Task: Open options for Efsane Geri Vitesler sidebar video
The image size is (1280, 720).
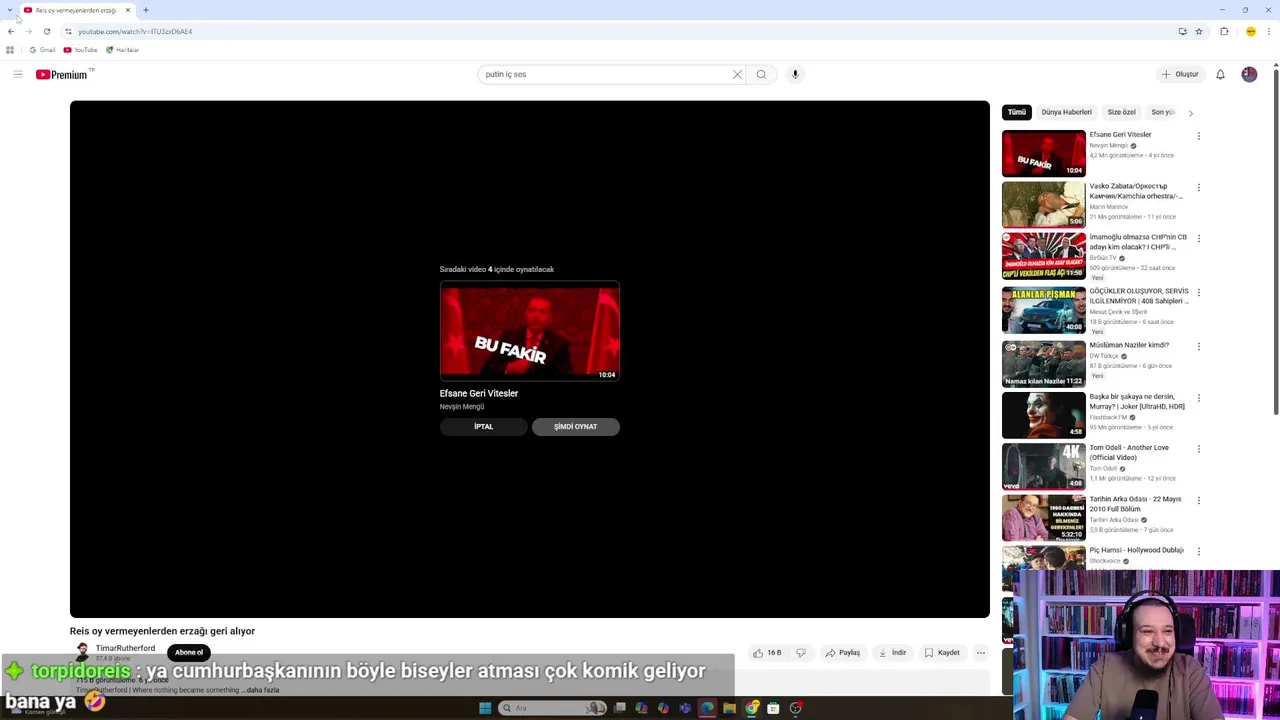Action: tap(1199, 136)
